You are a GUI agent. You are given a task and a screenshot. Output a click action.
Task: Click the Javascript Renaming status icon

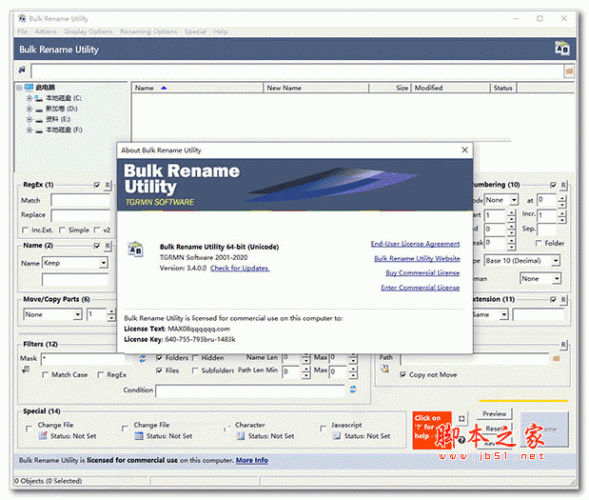coord(337,436)
